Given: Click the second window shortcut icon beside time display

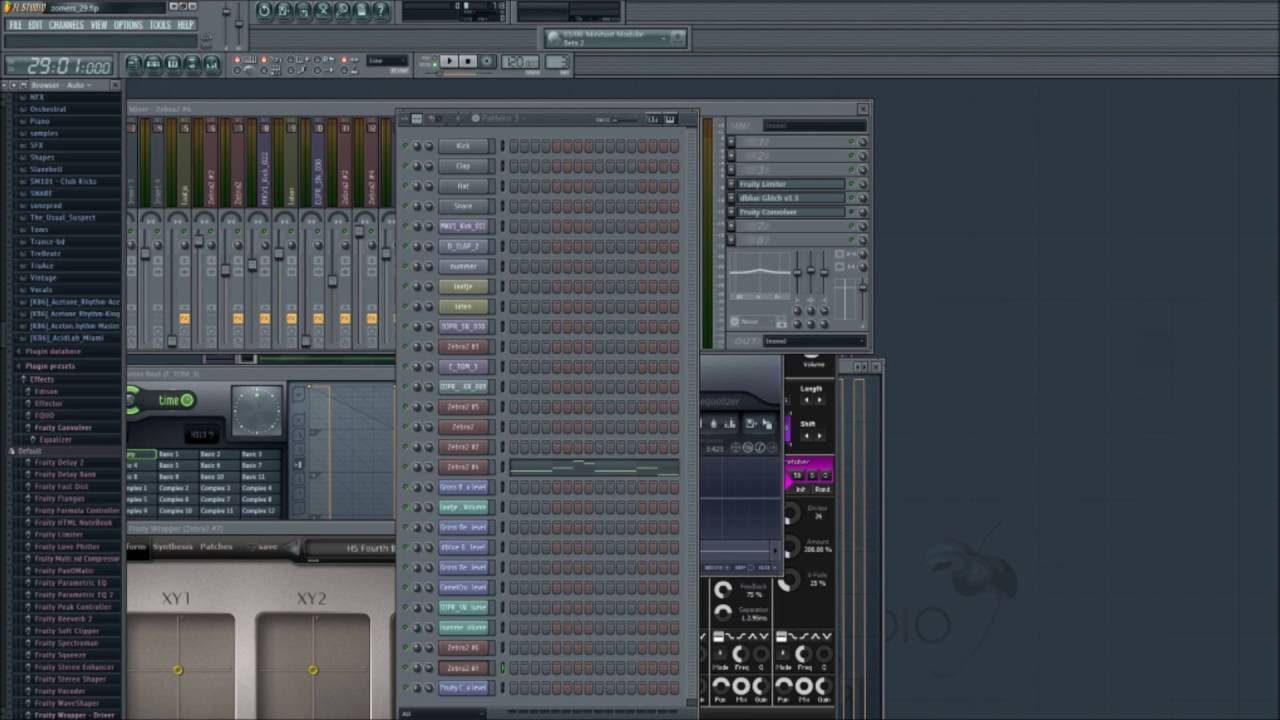Looking at the screenshot, I should 153,64.
